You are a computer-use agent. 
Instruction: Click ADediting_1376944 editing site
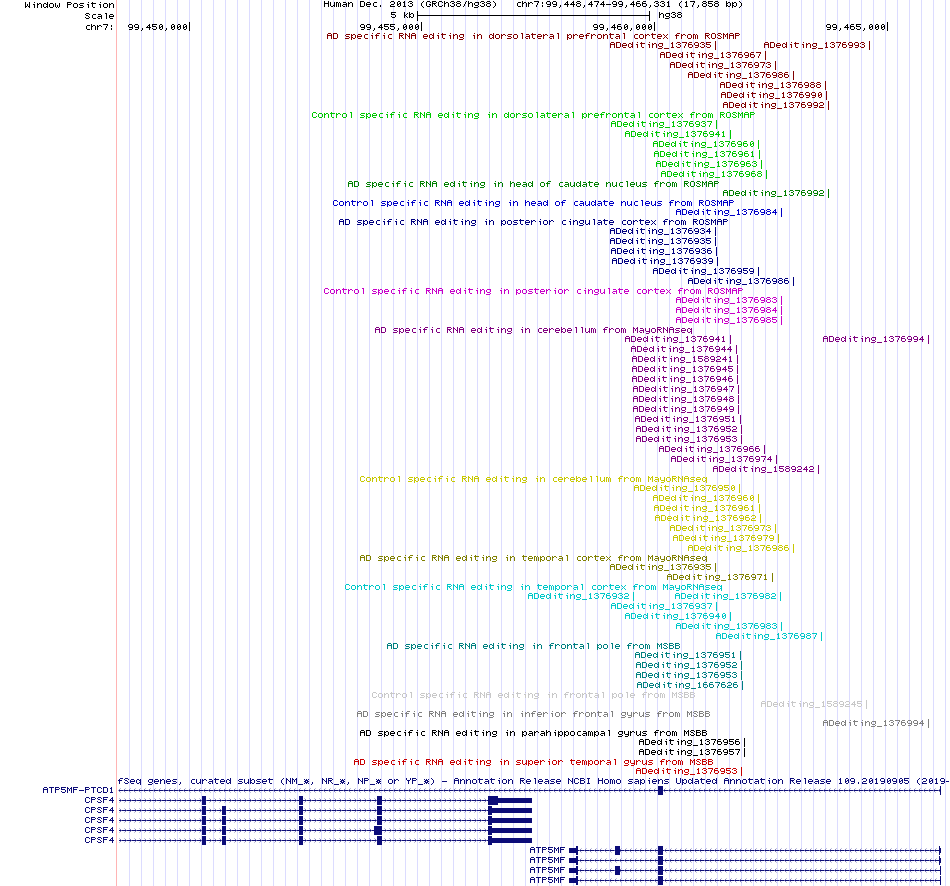click(x=682, y=349)
